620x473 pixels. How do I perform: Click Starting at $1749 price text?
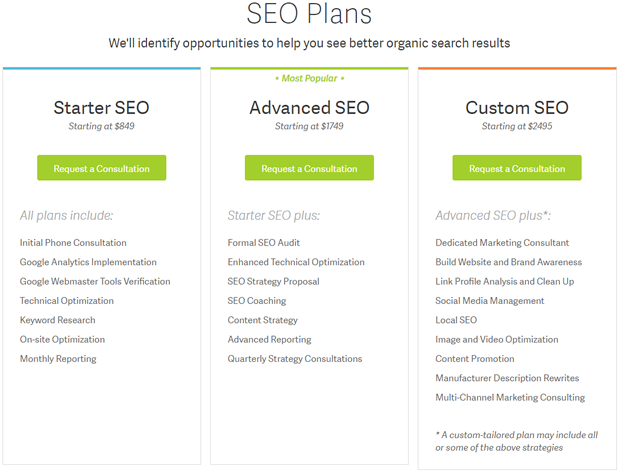(x=309, y=126)
